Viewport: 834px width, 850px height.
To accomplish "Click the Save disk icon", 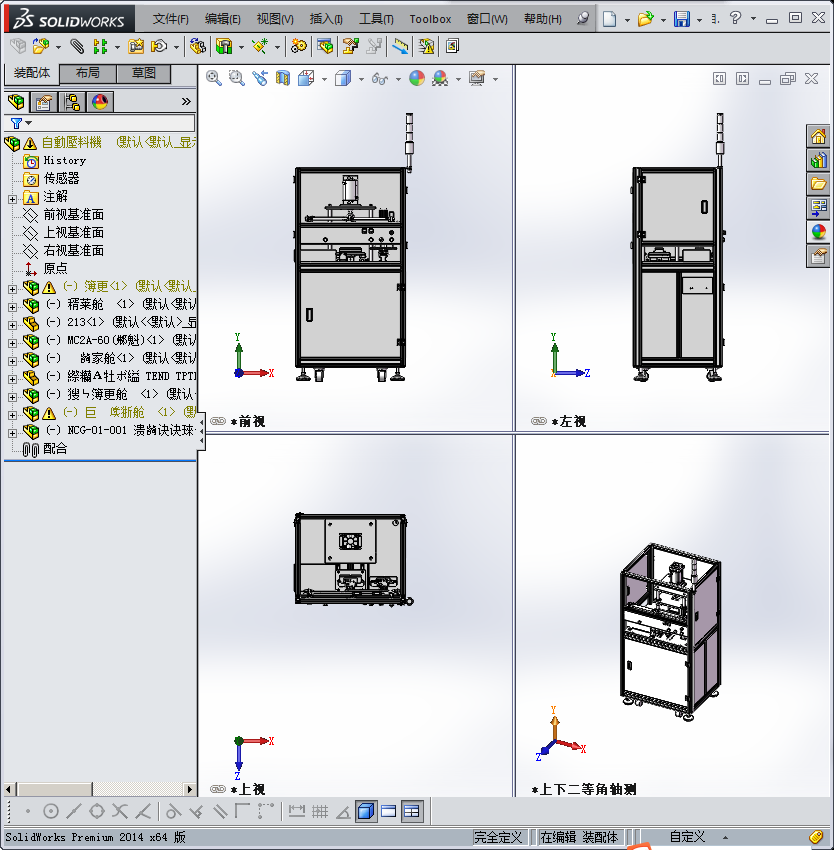I will (x=682, y=20).
